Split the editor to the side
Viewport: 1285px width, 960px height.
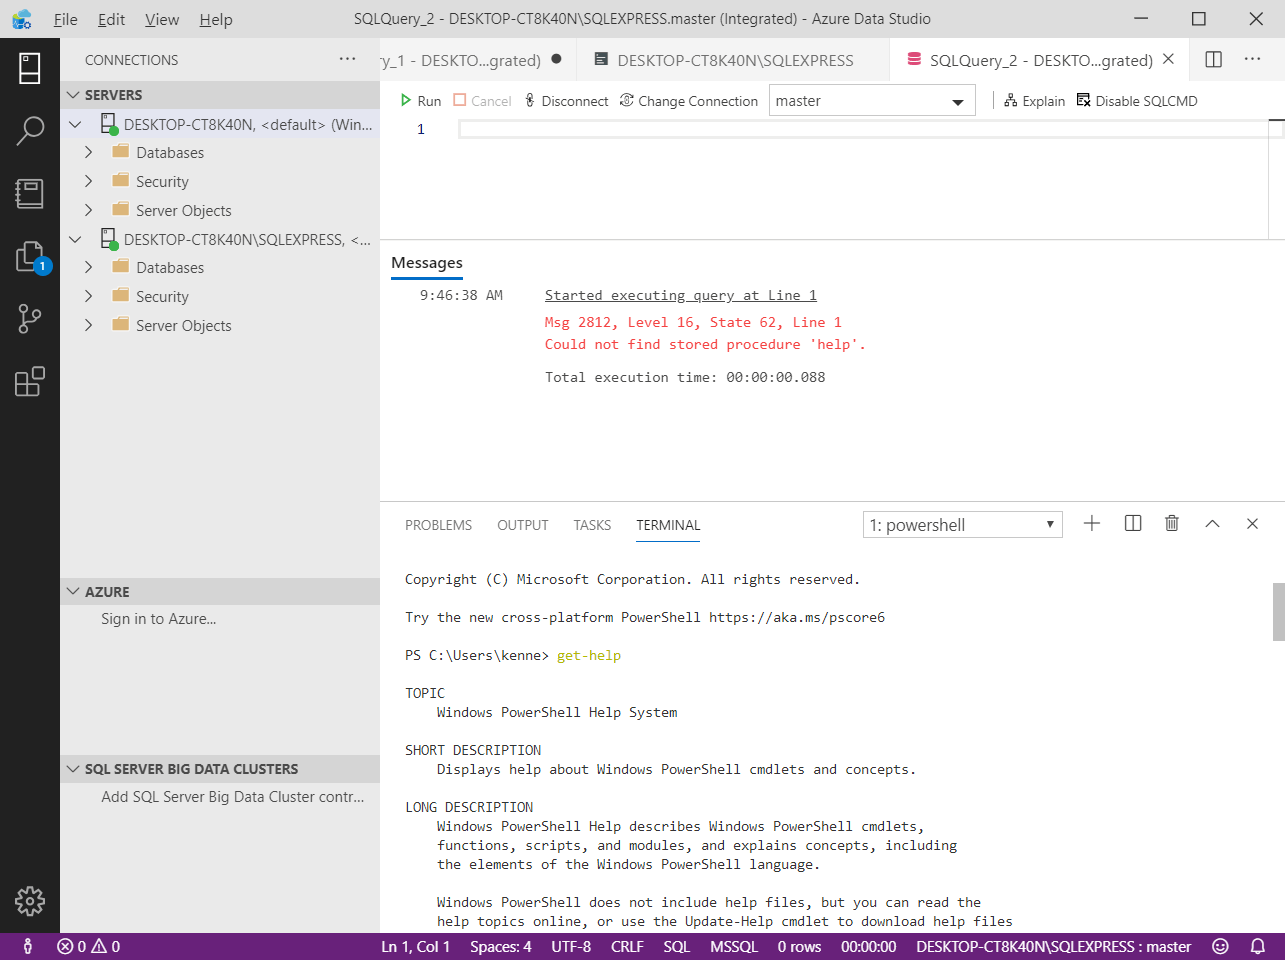1214,59
